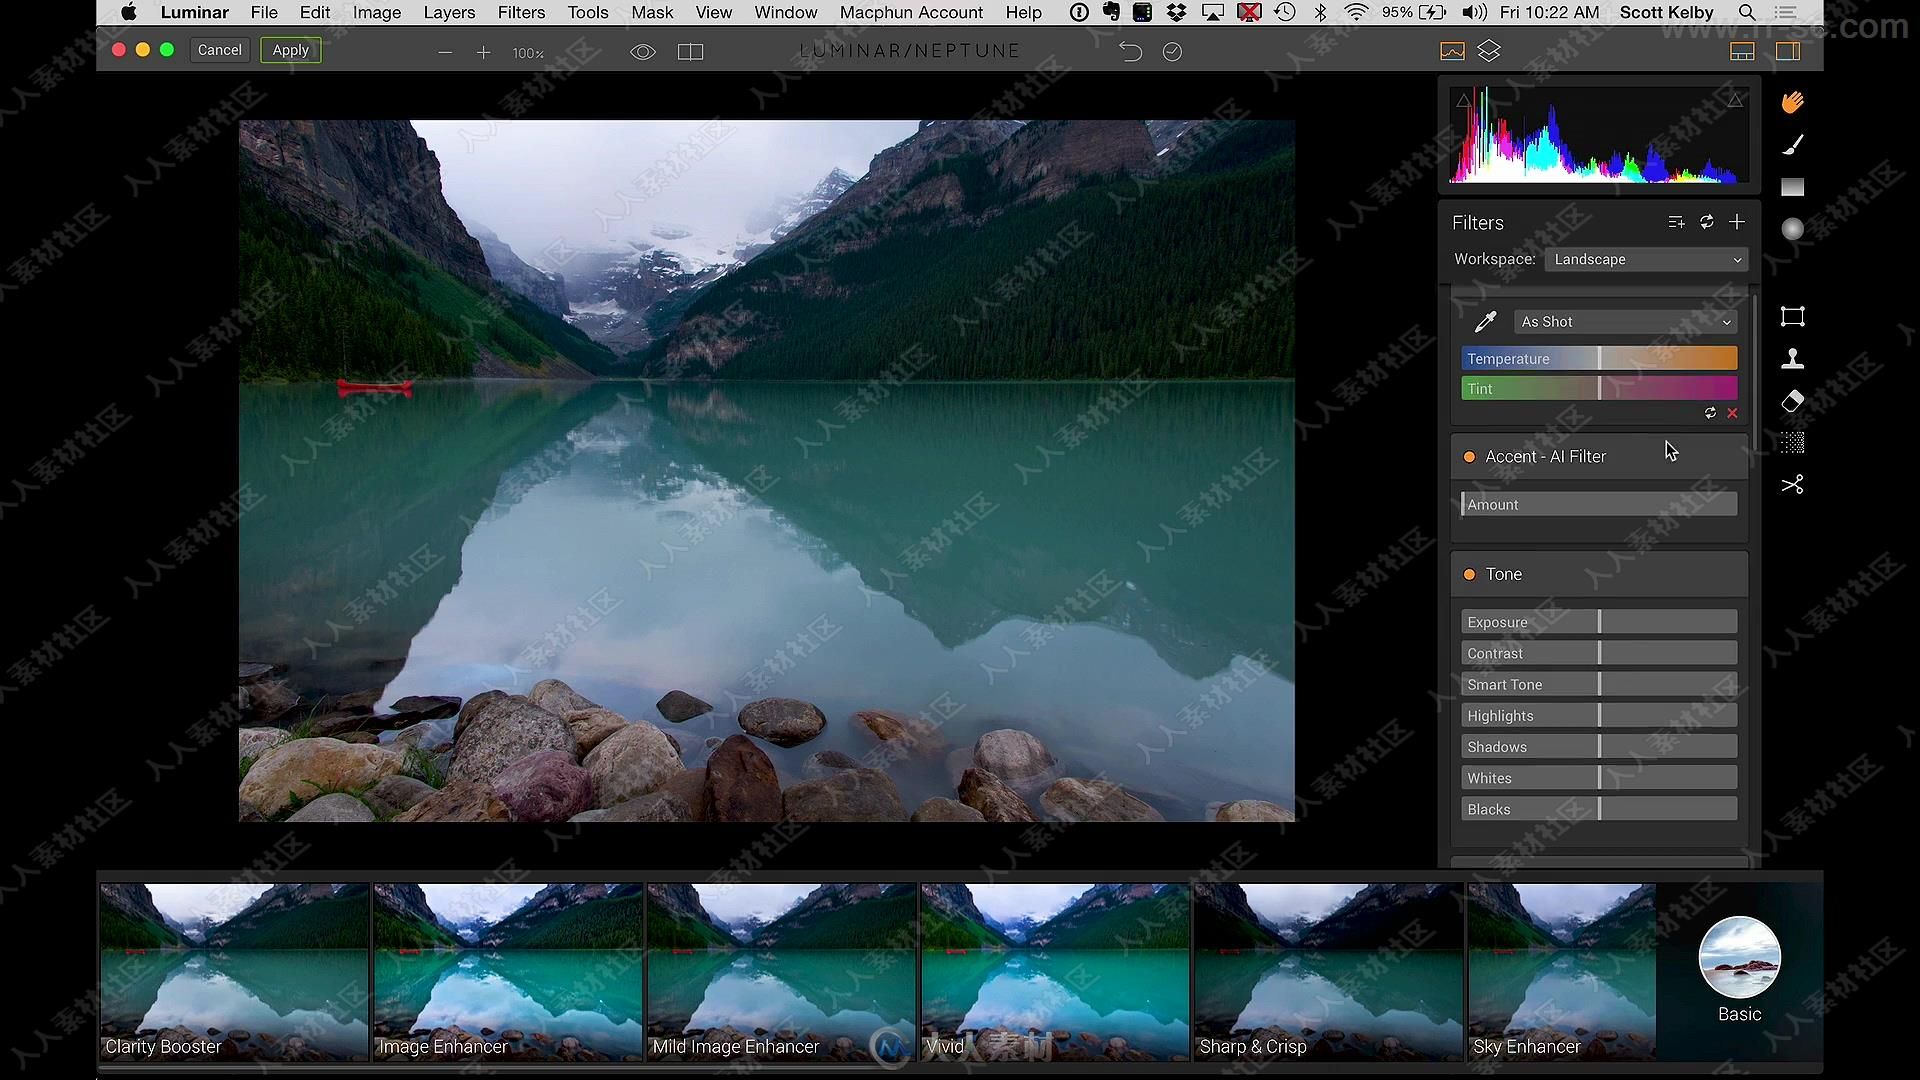Select the transform tool icon
Viewport: 1920px width, 1080px height.
tap(1792, 316)
